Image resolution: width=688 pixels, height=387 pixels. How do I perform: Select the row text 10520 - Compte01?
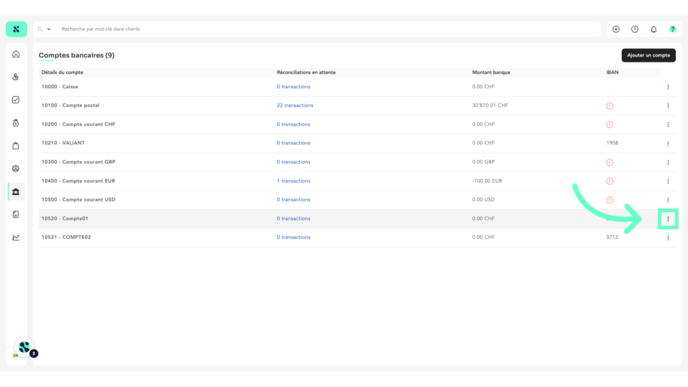(65, 219)
